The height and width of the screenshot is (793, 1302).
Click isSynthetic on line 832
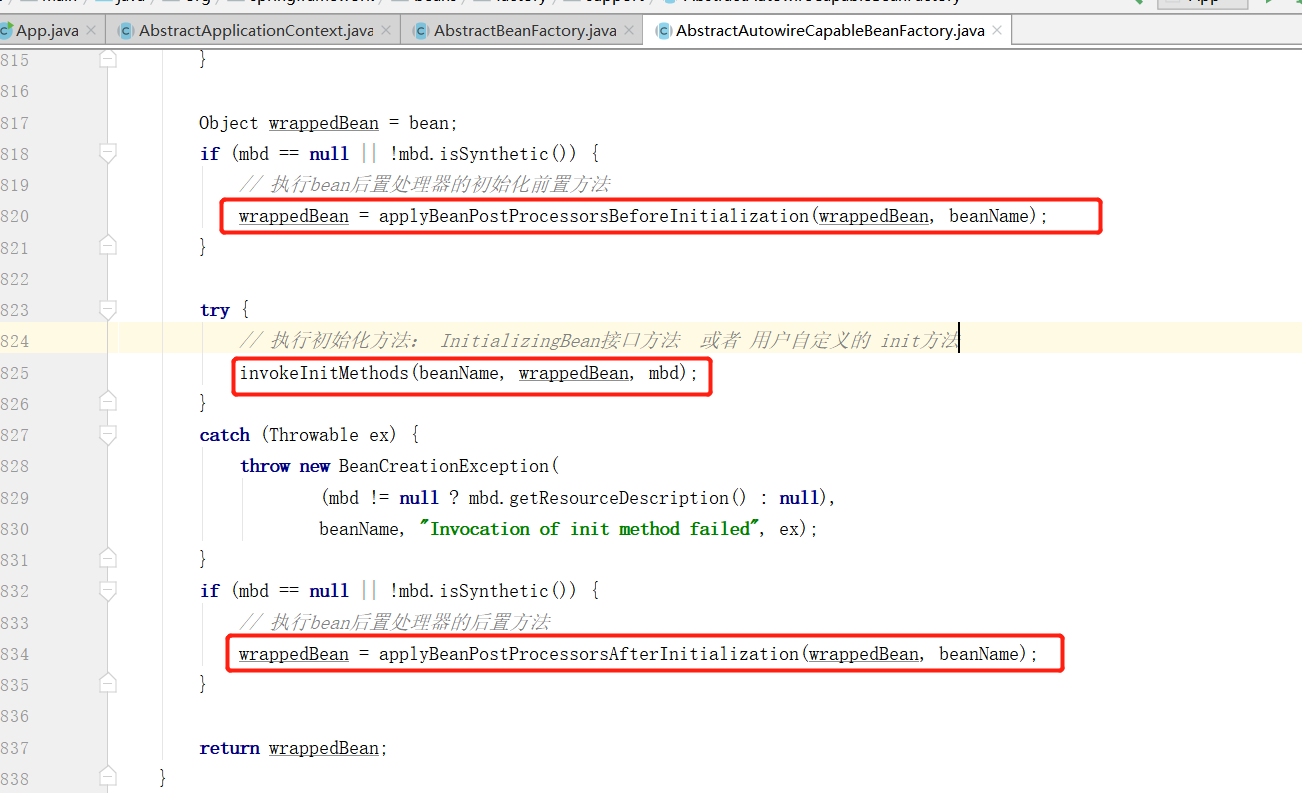click(x=494, y=591)
